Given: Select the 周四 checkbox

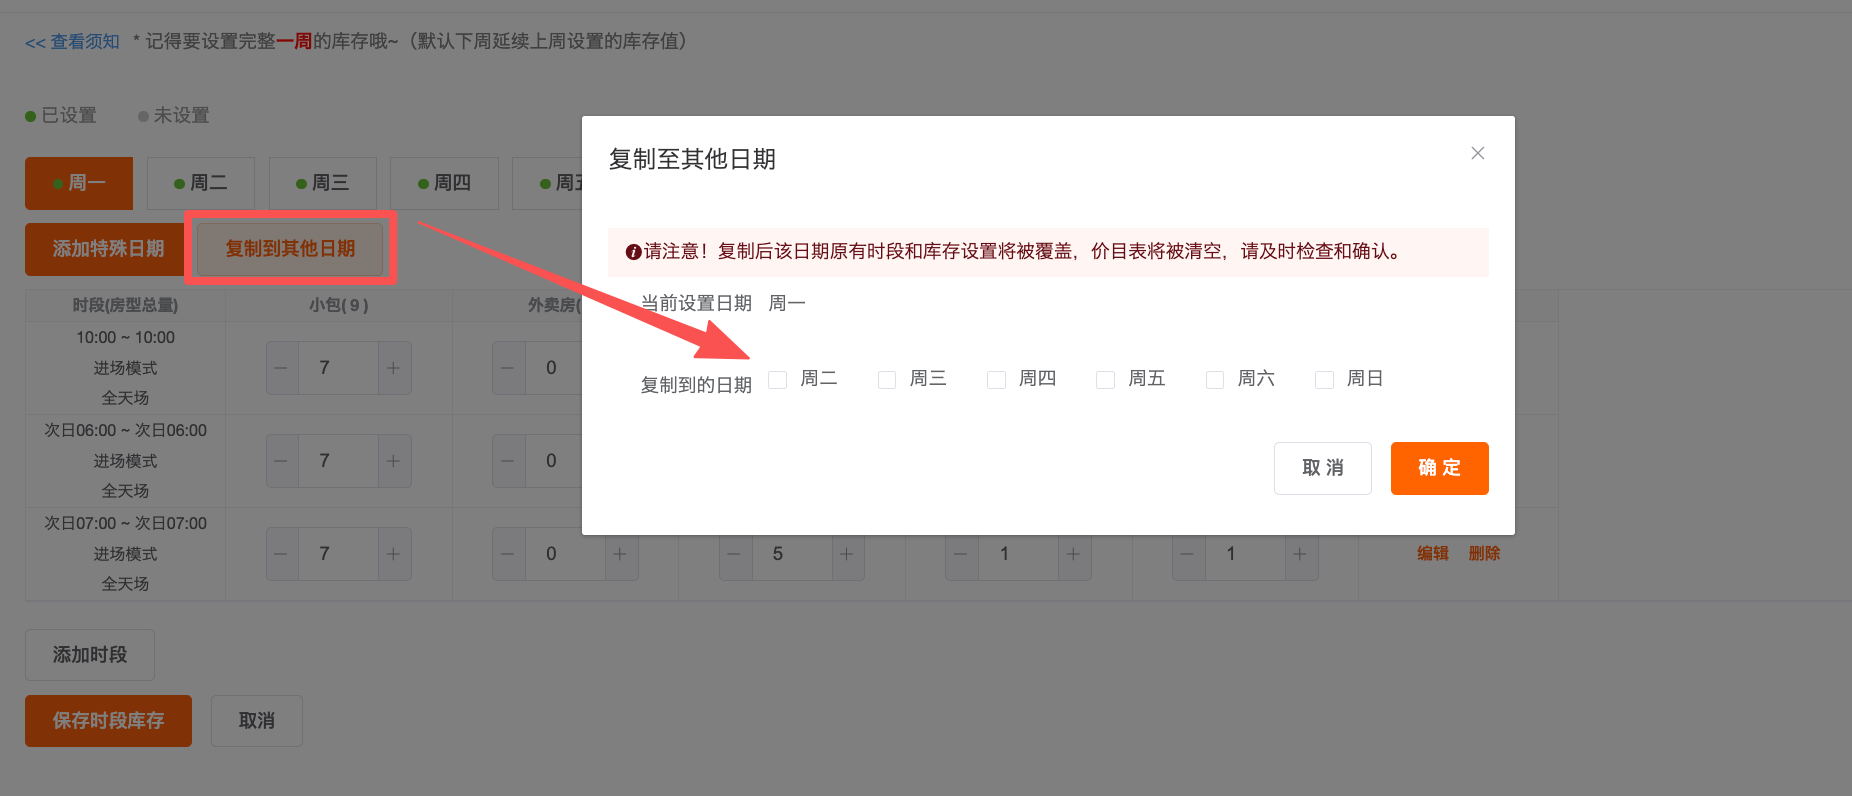Looking at the screenshot, I should pos(996,380).
